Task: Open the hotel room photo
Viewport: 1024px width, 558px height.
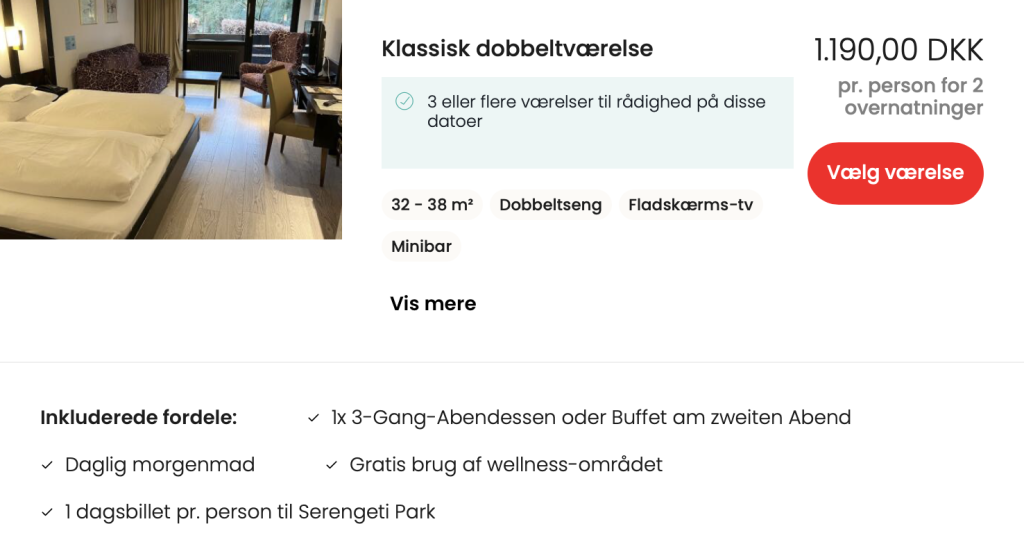Action: [x=170, y=119]
